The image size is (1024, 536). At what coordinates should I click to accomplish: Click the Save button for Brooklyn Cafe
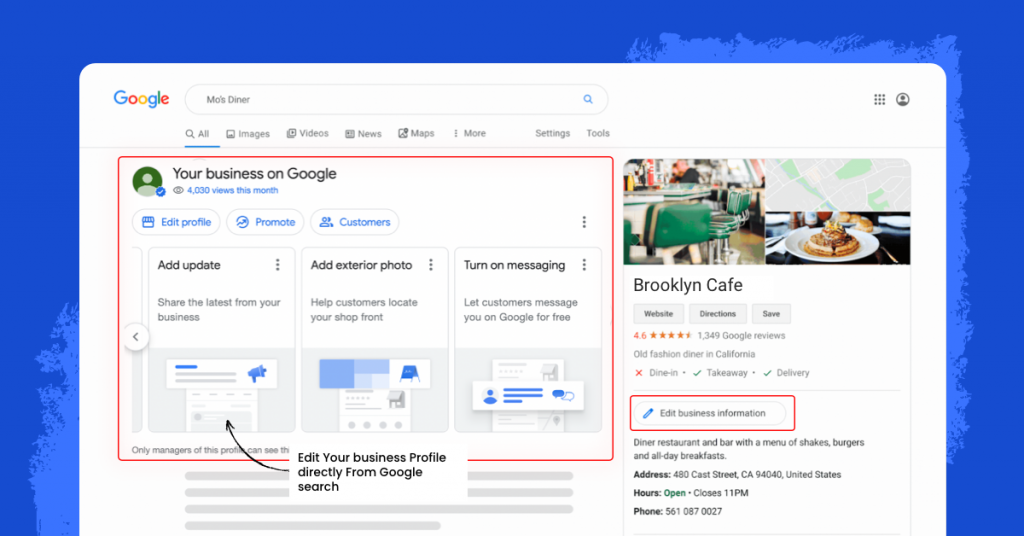pyautogui.click(x=771, y=314)
